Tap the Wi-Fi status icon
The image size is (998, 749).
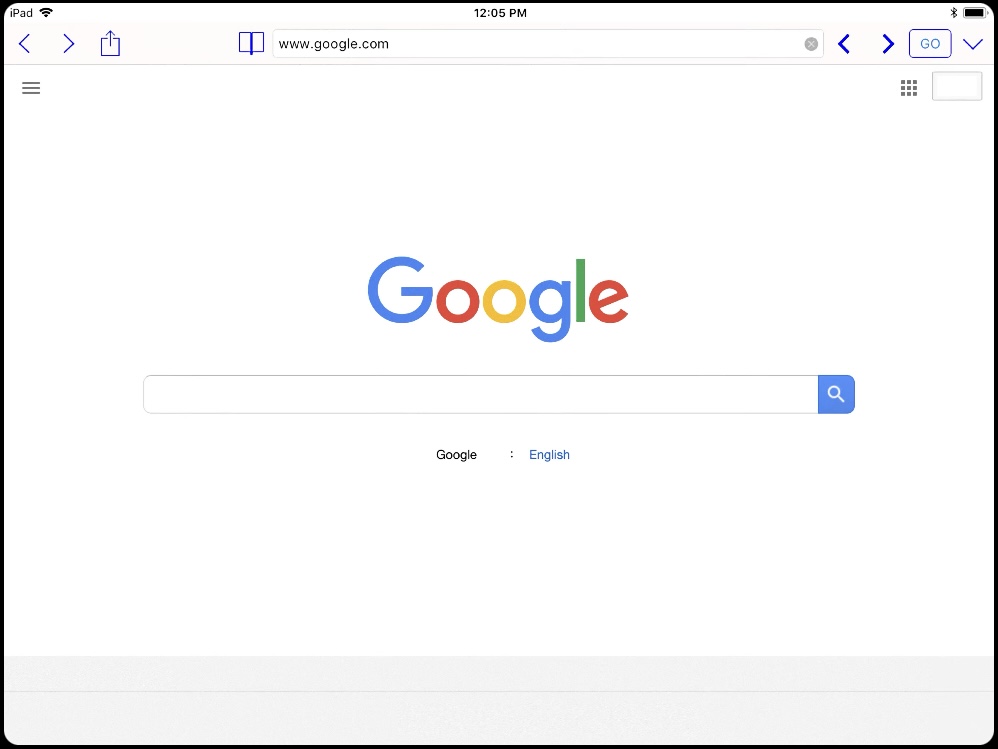(x=46, y=13)
